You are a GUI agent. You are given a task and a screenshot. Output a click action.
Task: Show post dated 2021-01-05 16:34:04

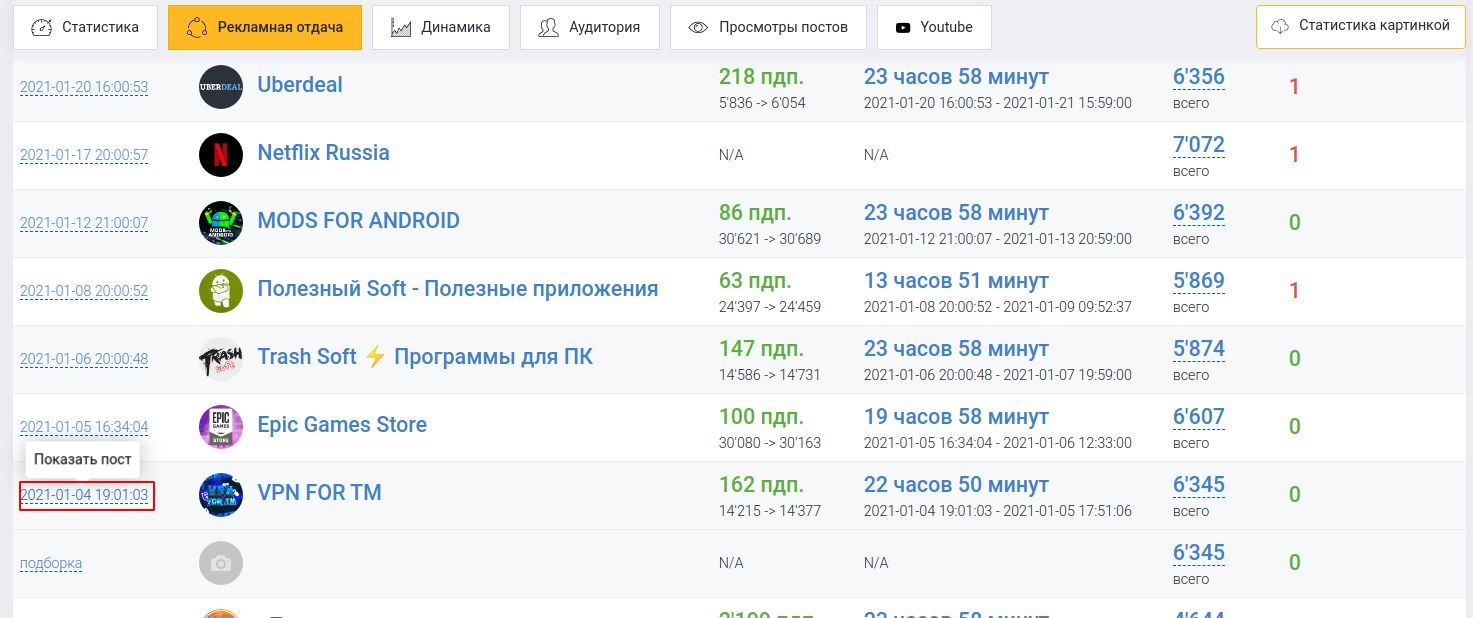(84, 427)
